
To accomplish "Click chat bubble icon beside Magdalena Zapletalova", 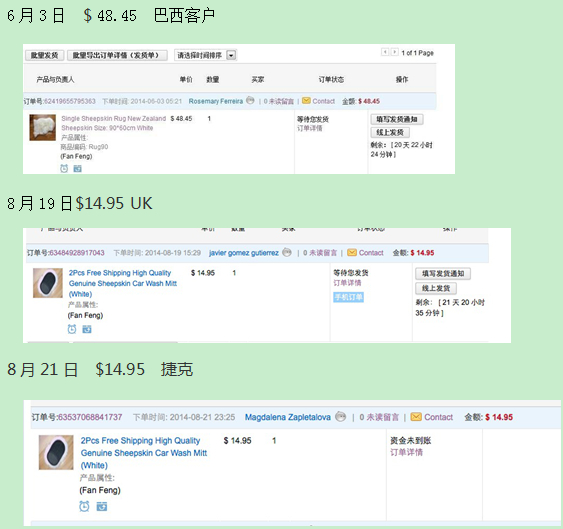I will coord(340,417).
